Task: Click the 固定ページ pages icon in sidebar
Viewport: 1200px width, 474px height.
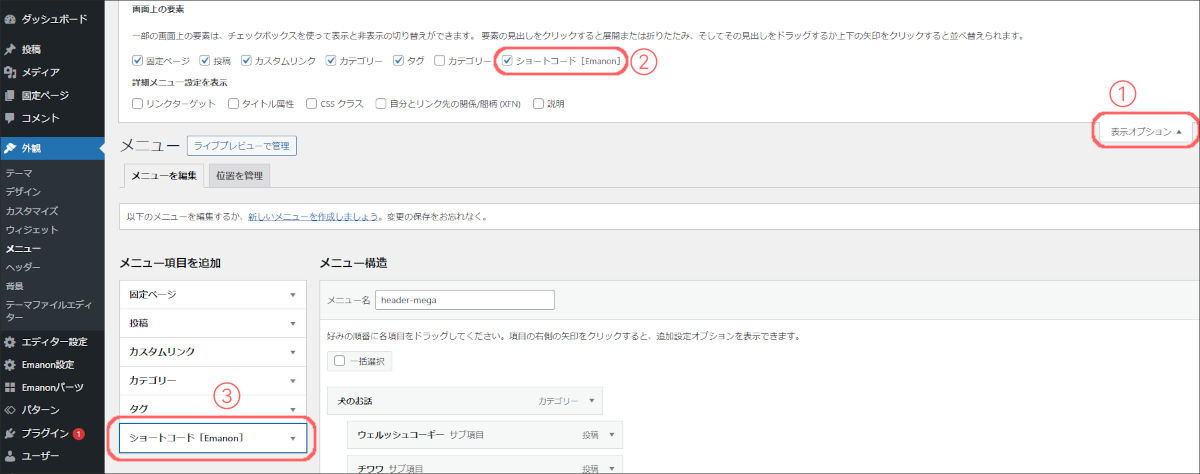Action: click(10, 96)
